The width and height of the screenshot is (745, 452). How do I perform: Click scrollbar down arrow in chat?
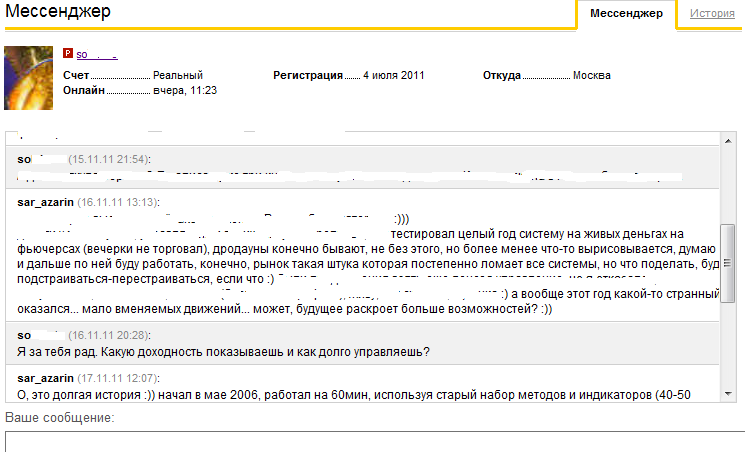pos(728,394)
